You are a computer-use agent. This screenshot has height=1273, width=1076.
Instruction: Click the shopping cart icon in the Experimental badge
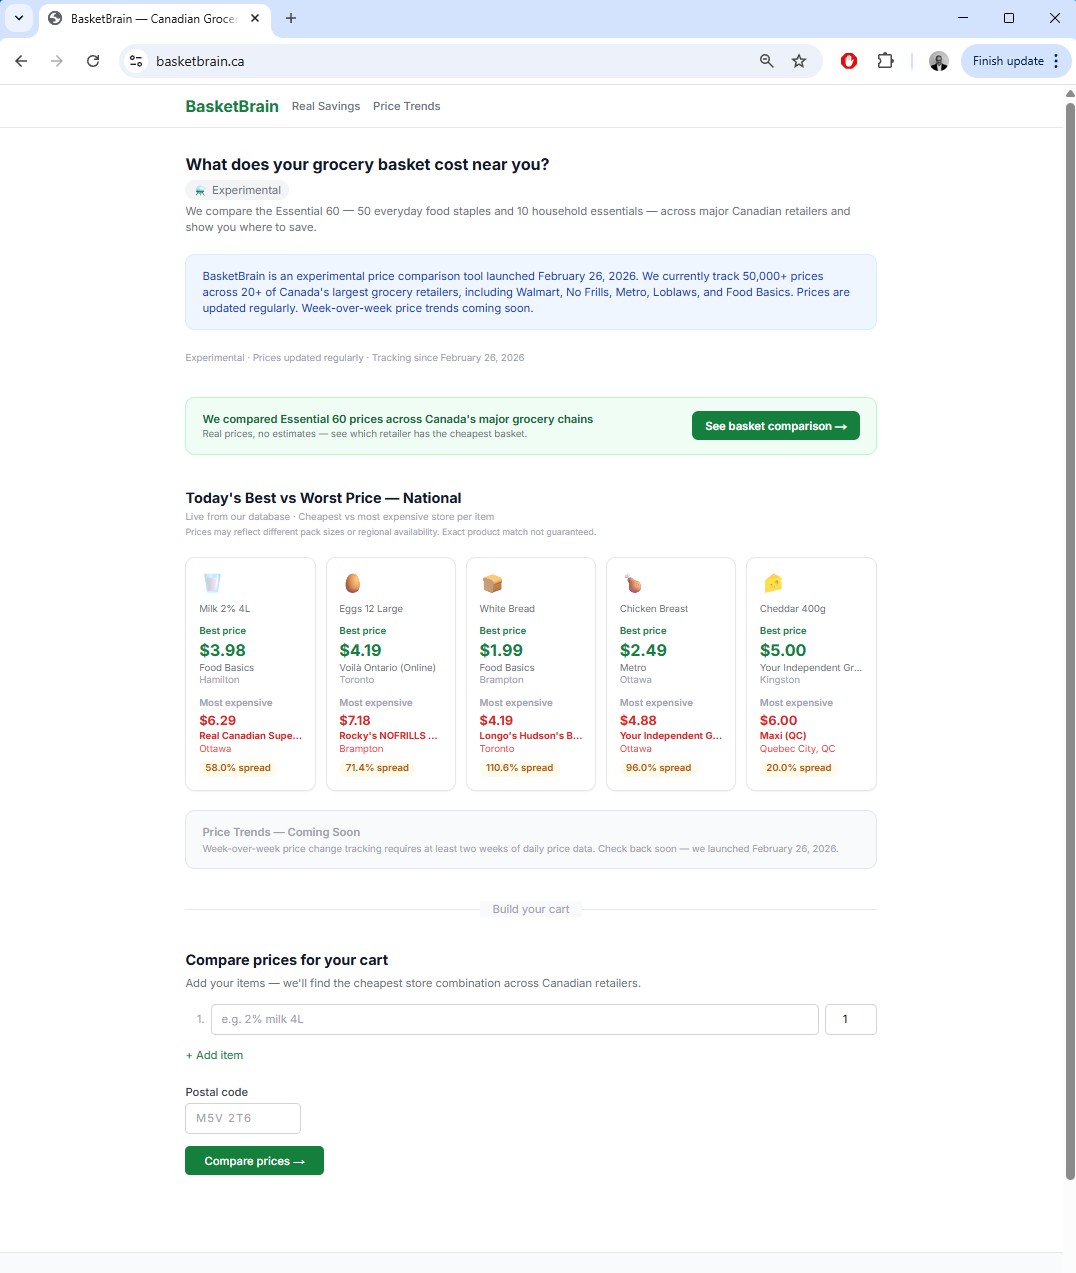click(198, 190)
